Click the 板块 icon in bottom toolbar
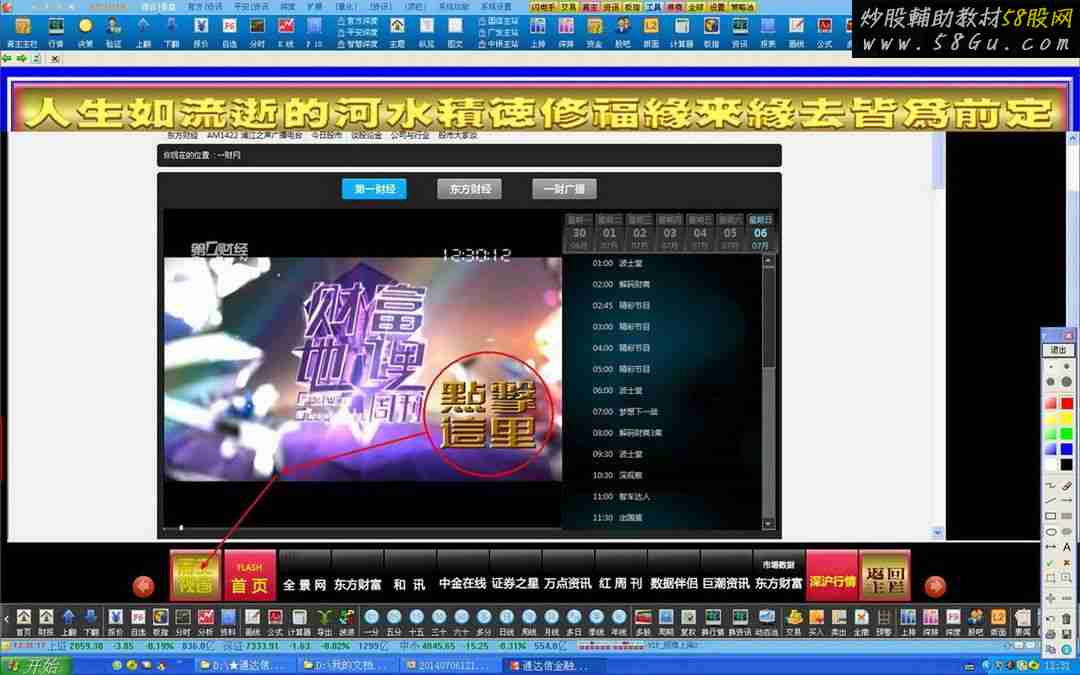The height and width of the screenshot is (675, 1080). coord(160,621)
